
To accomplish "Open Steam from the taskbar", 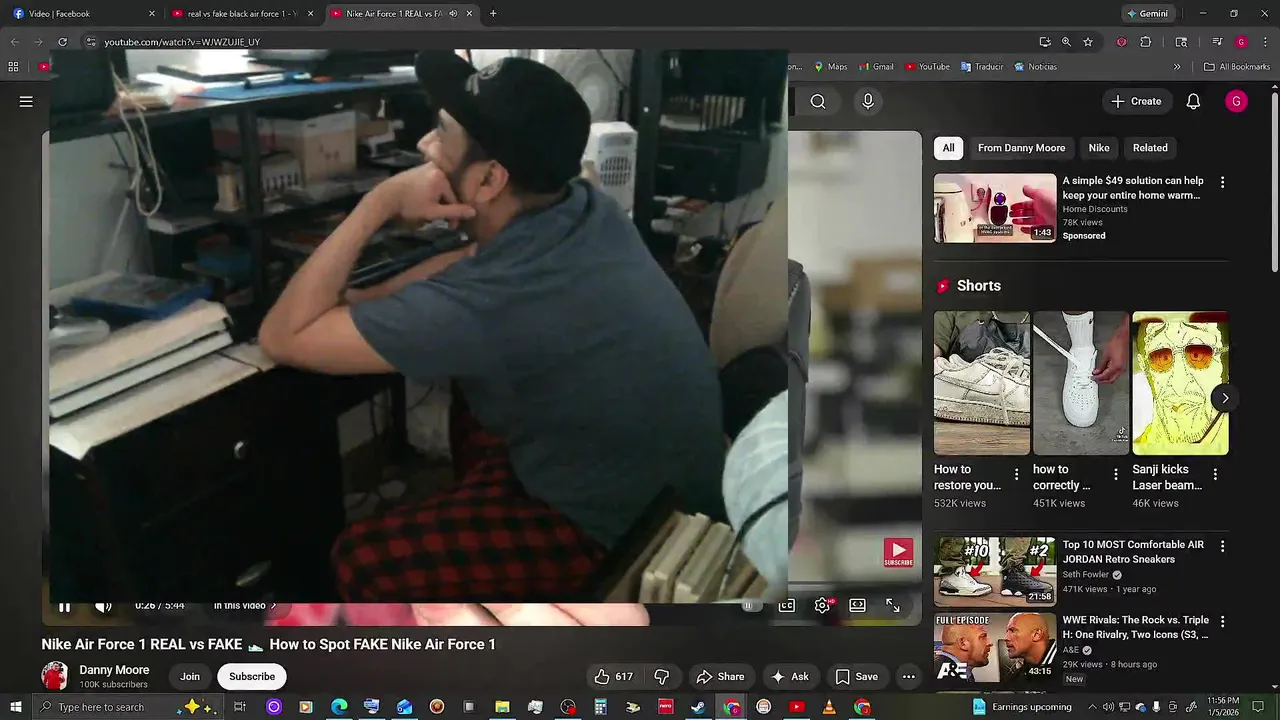I will click(698, 707).
